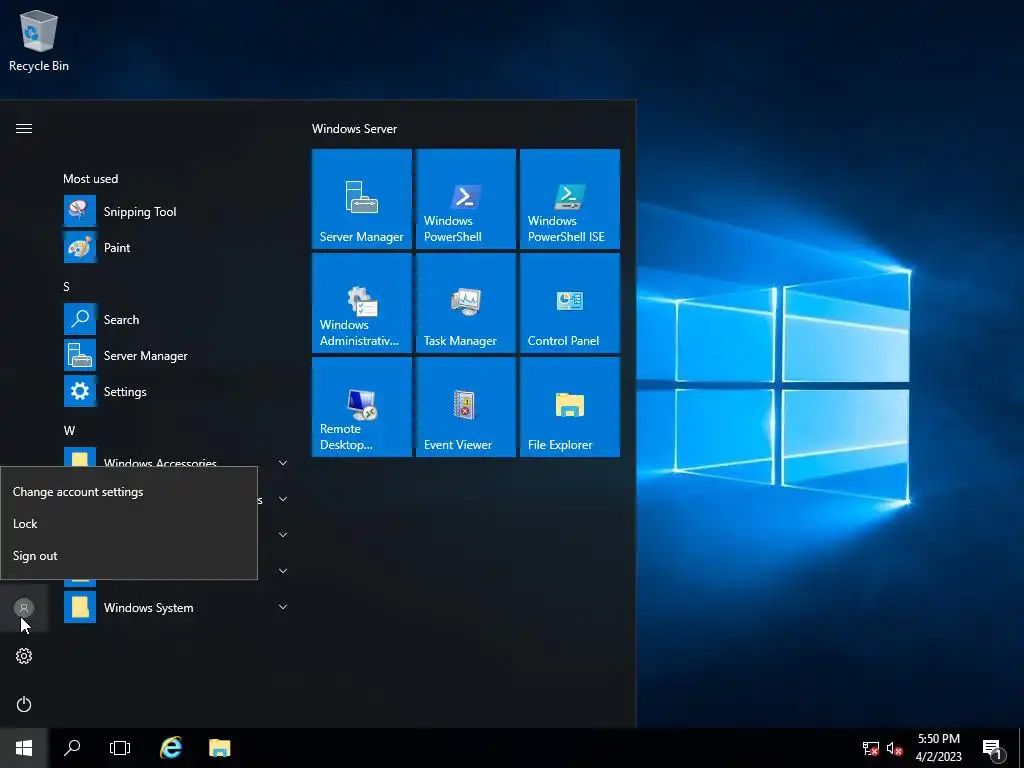
Task: Open the Server Manager tile
Action: tap(362, 199)
